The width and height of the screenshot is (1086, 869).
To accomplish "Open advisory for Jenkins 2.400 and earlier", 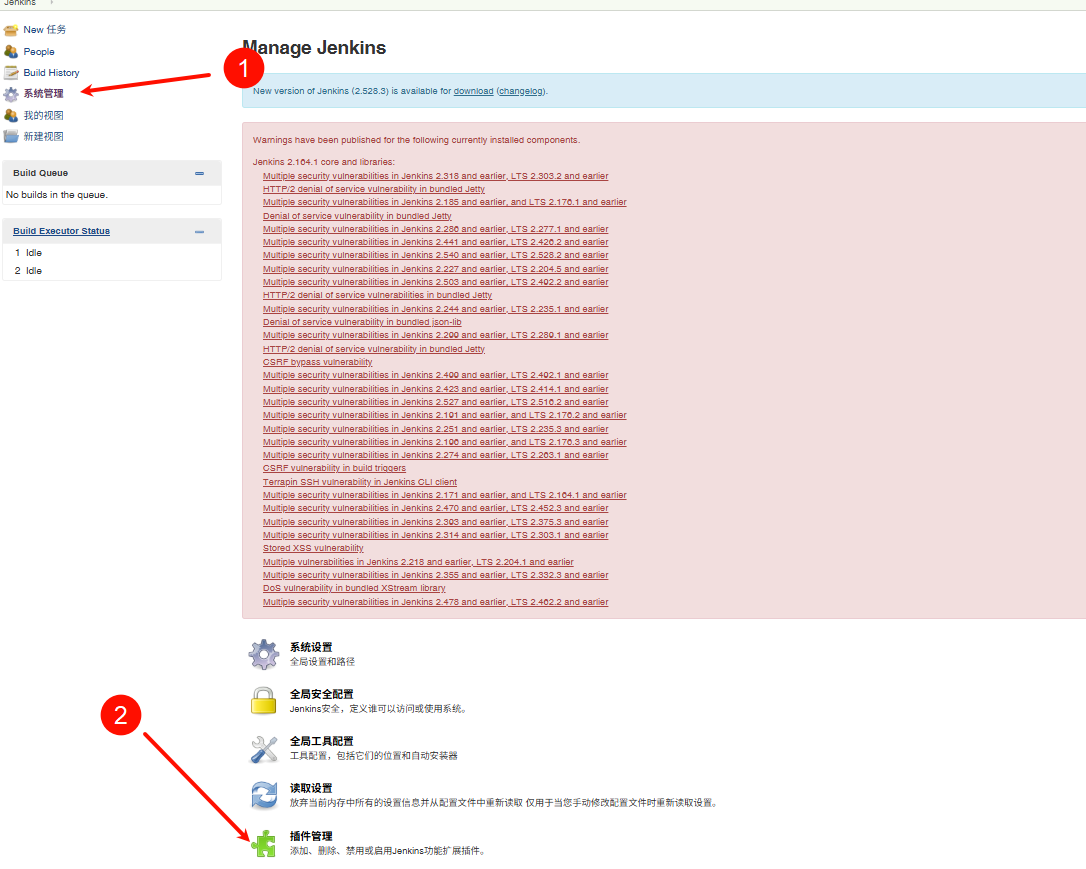I will pyautogui.click(x=435, y=375).
